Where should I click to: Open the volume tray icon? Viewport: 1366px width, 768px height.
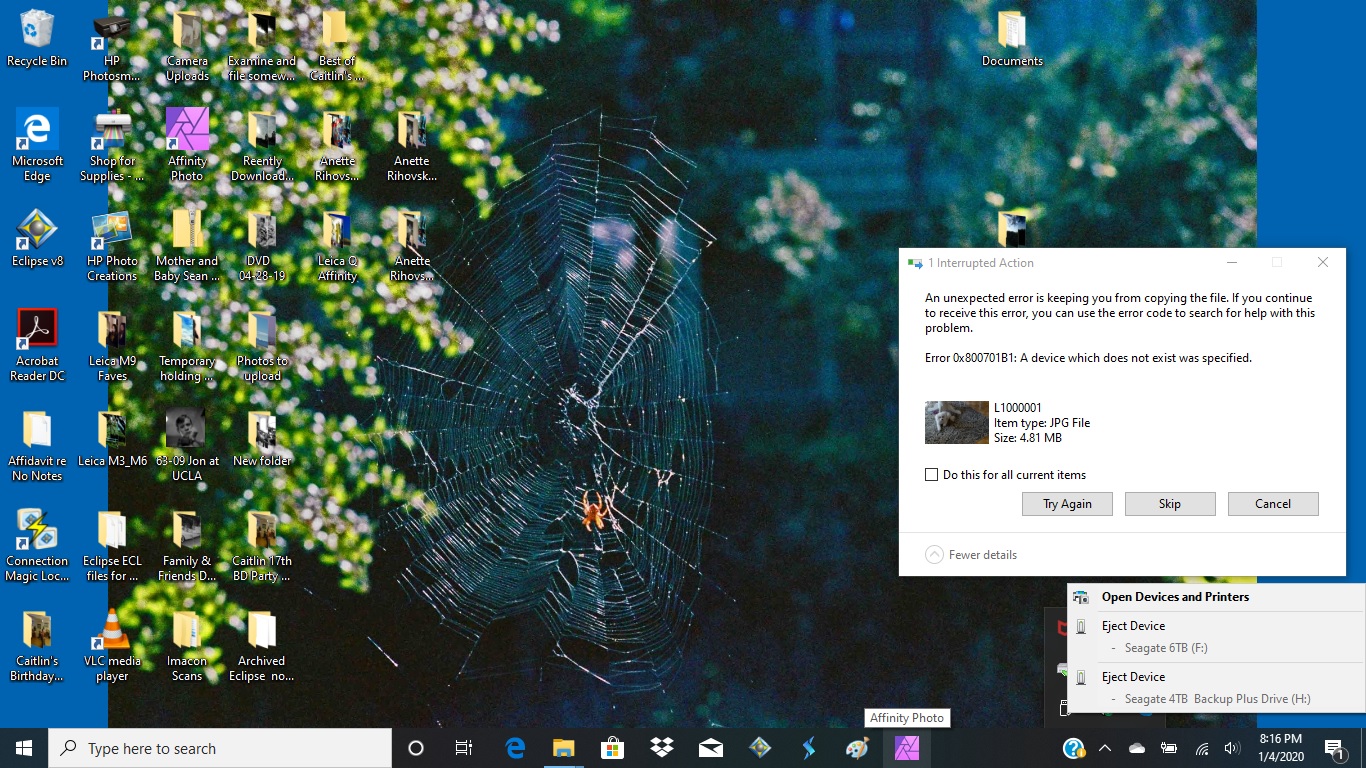coord(1232,748)
